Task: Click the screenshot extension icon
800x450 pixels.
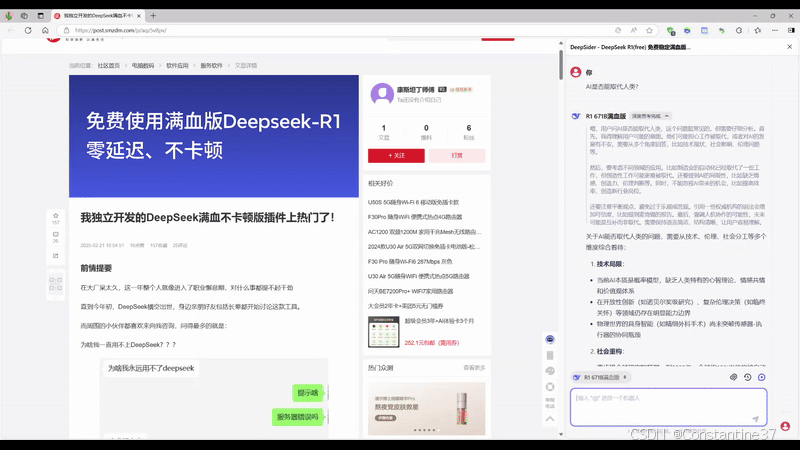Action: point(705,31)
